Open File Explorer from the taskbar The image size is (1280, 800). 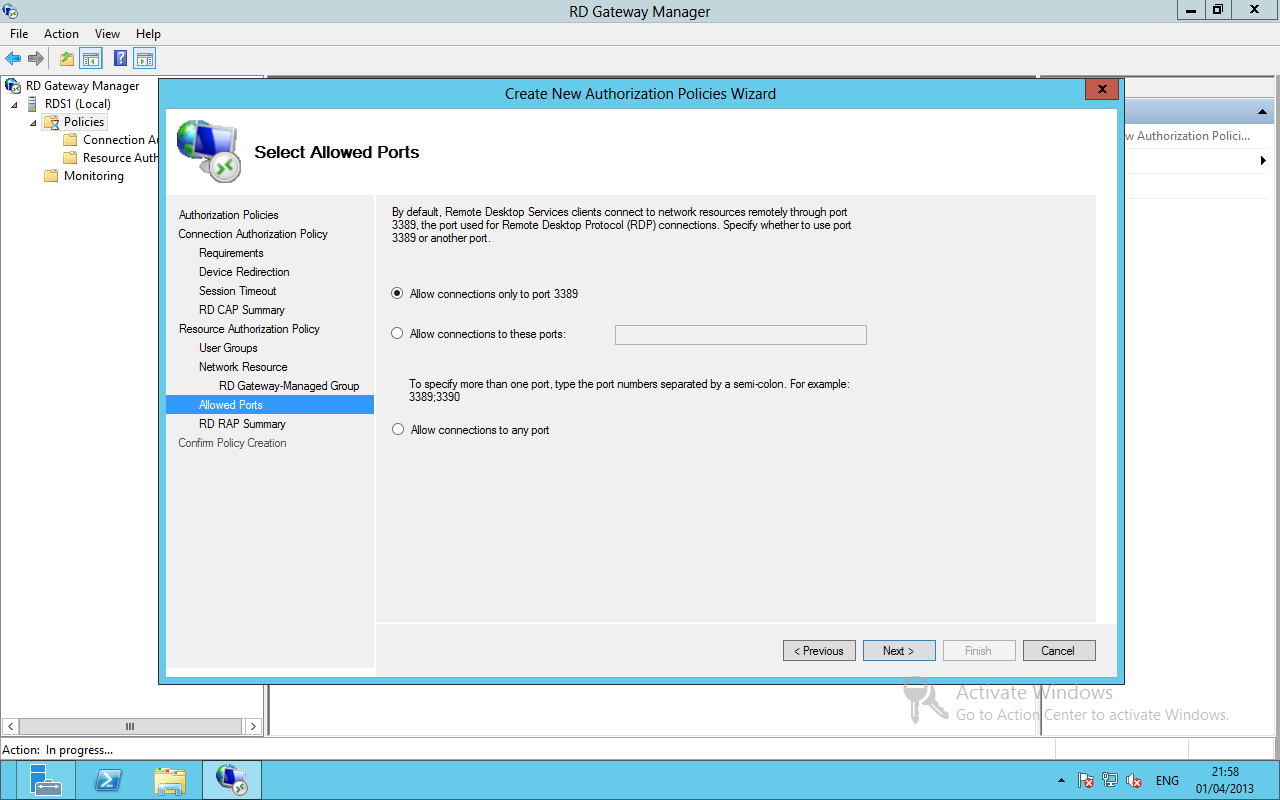pos(170,780)
